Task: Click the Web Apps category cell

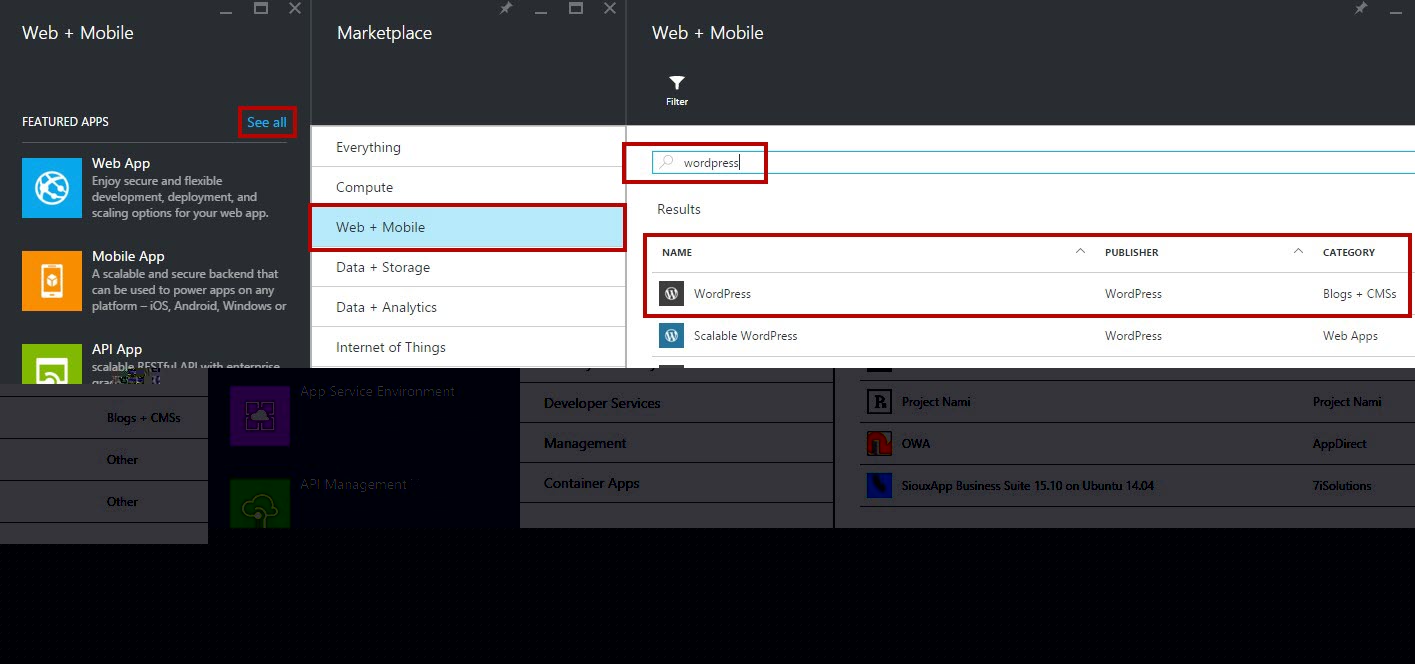Action: (x=1350, y=336)
